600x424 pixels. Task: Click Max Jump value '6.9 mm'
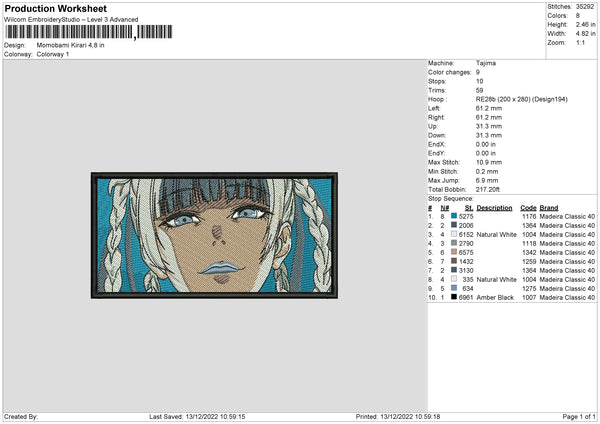pos(487,181)
